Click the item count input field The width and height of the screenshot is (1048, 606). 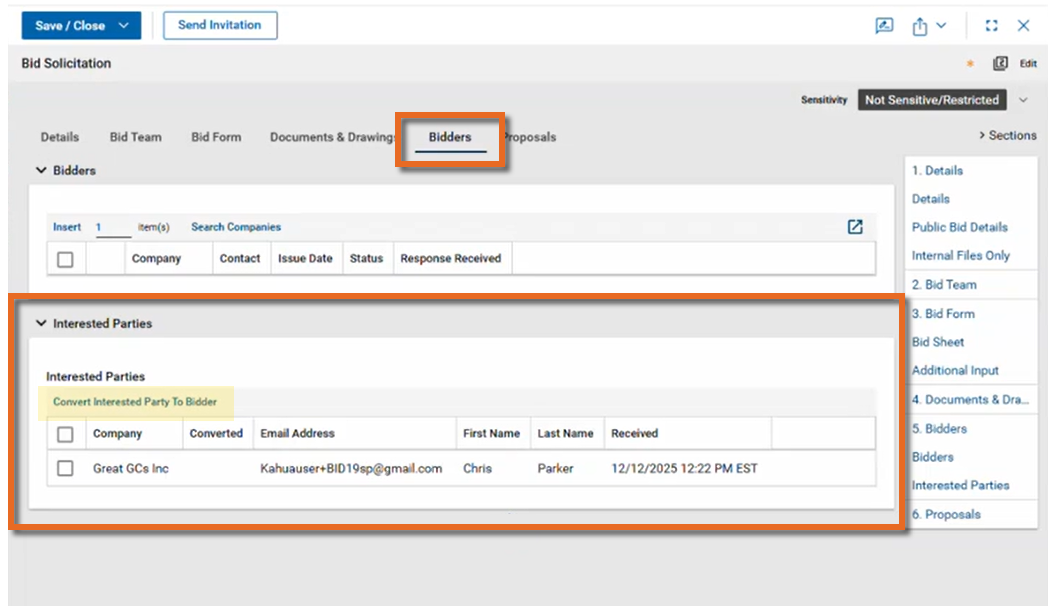112,228
